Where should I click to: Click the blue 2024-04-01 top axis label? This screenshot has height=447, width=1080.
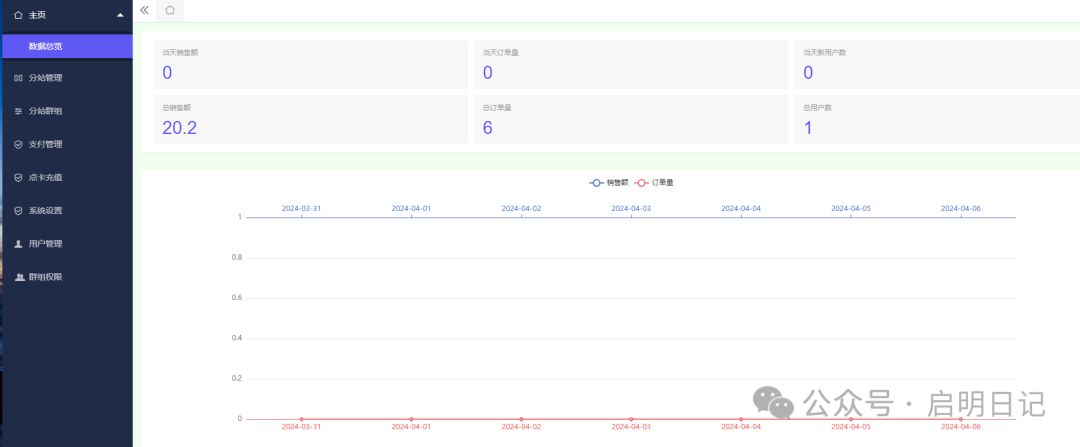411,209
